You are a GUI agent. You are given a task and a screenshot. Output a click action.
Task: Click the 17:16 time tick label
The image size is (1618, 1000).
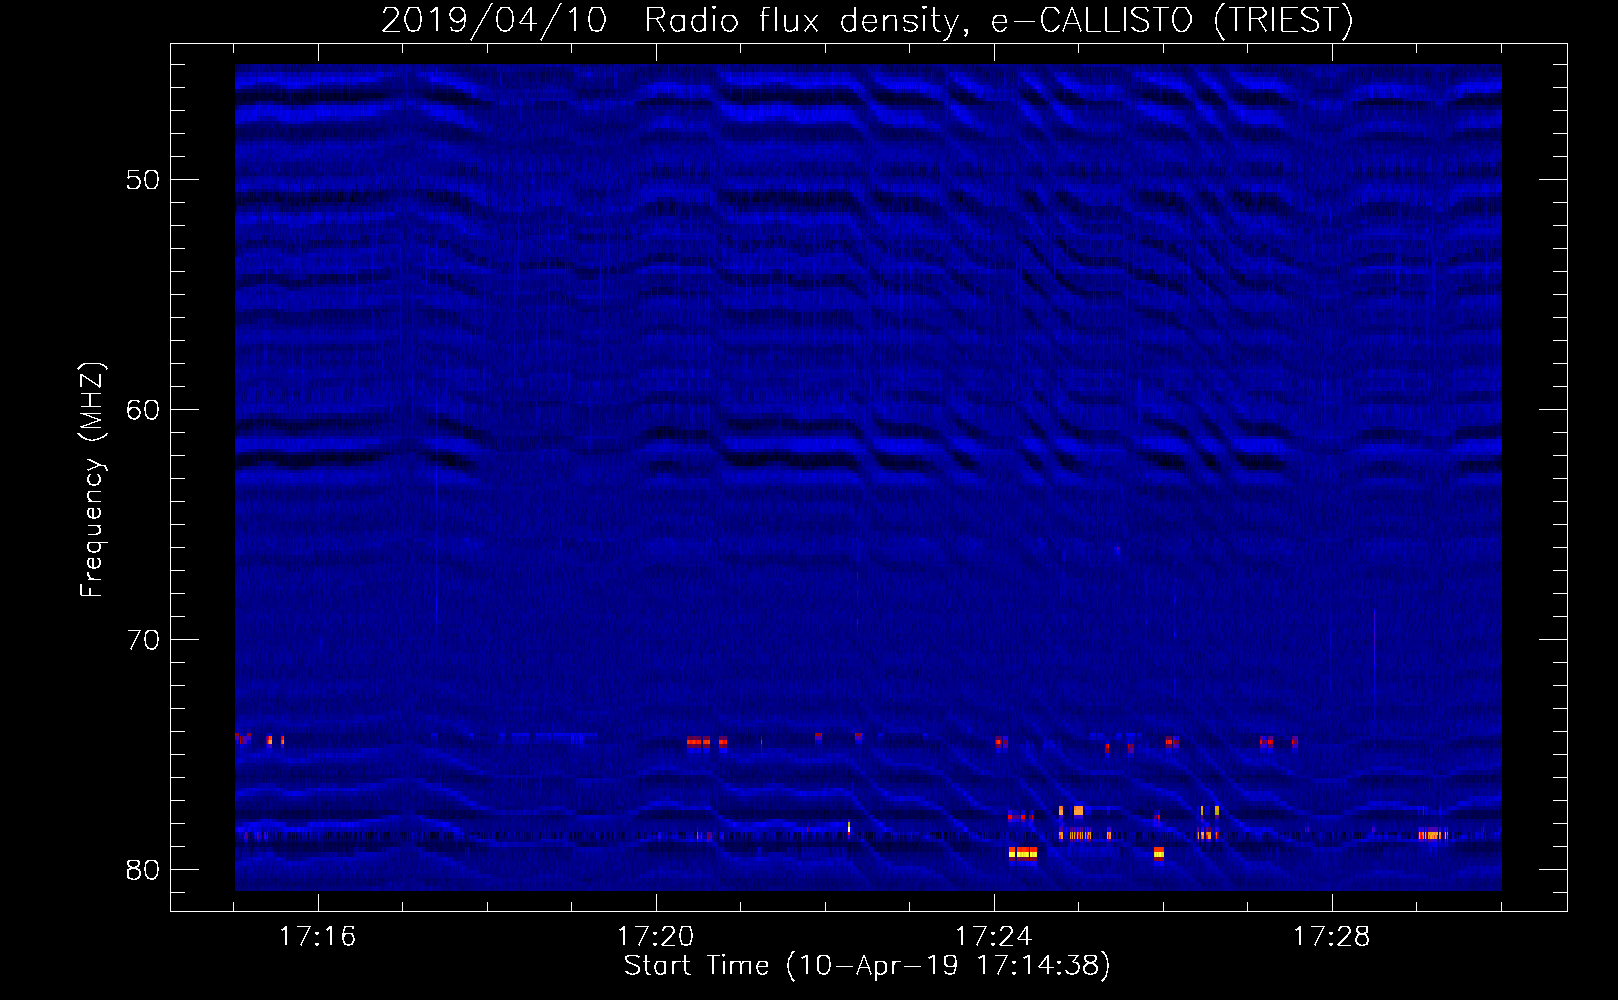317,936
